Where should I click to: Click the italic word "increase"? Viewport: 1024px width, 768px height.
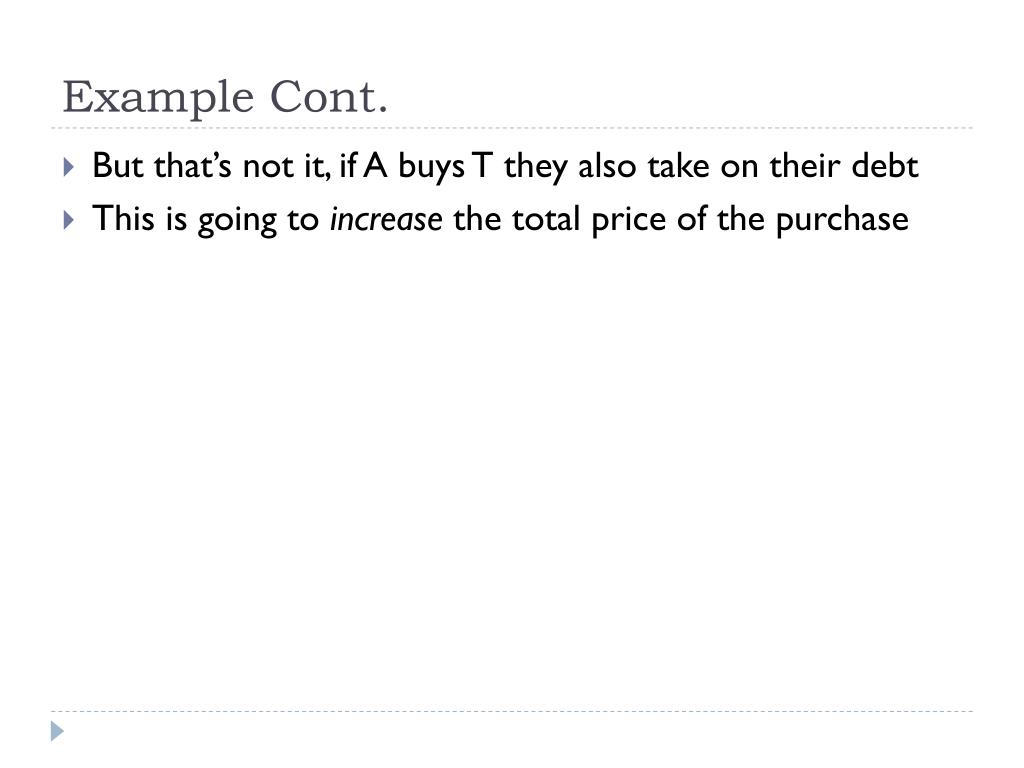(x=386, y=219)
